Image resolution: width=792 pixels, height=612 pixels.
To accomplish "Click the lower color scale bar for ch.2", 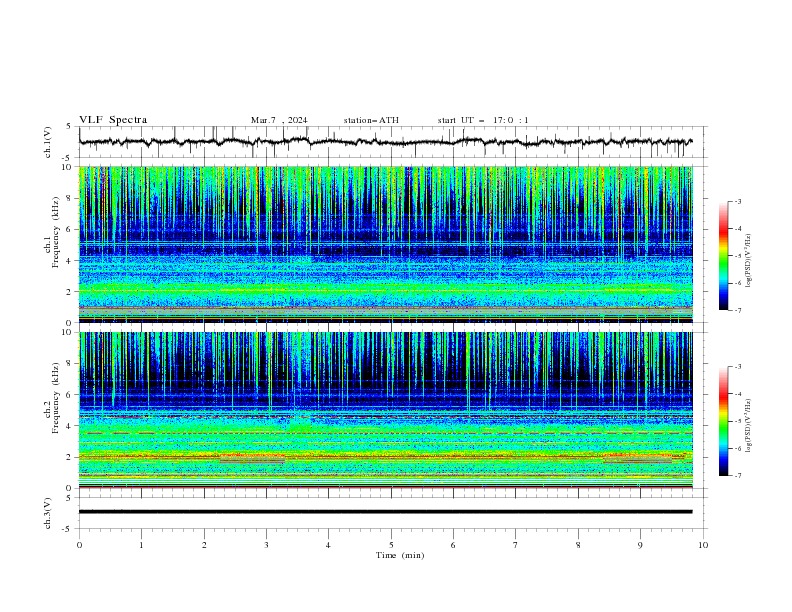I will coord(723,421).
